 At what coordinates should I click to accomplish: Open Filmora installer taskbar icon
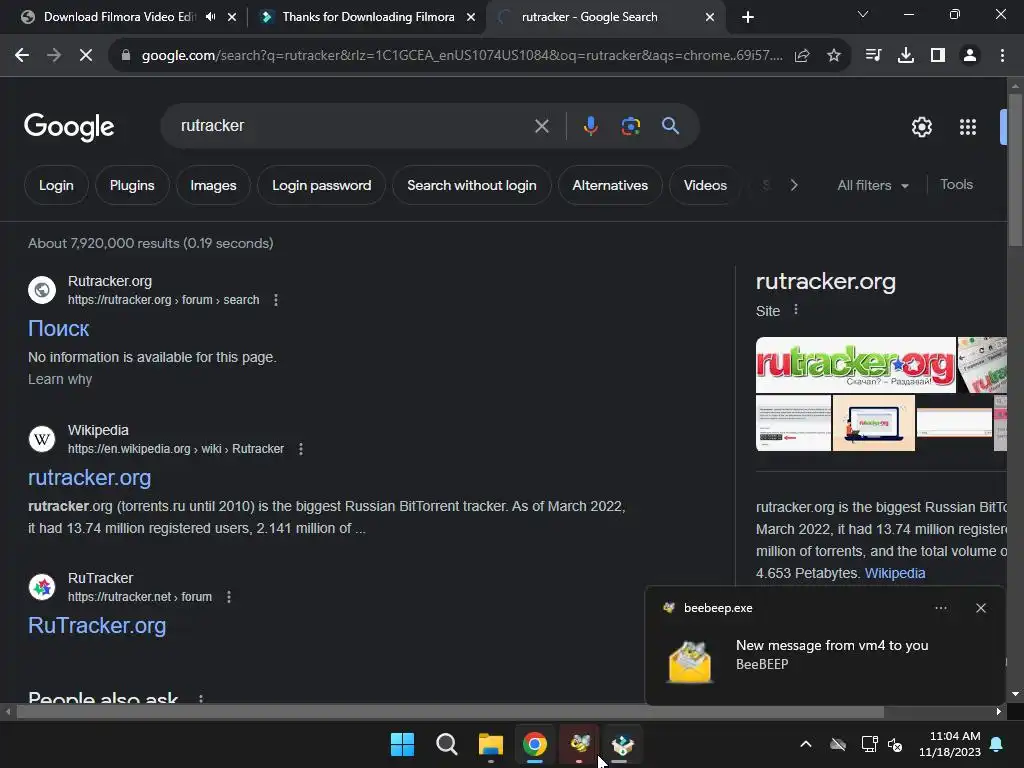coord(622,744)
